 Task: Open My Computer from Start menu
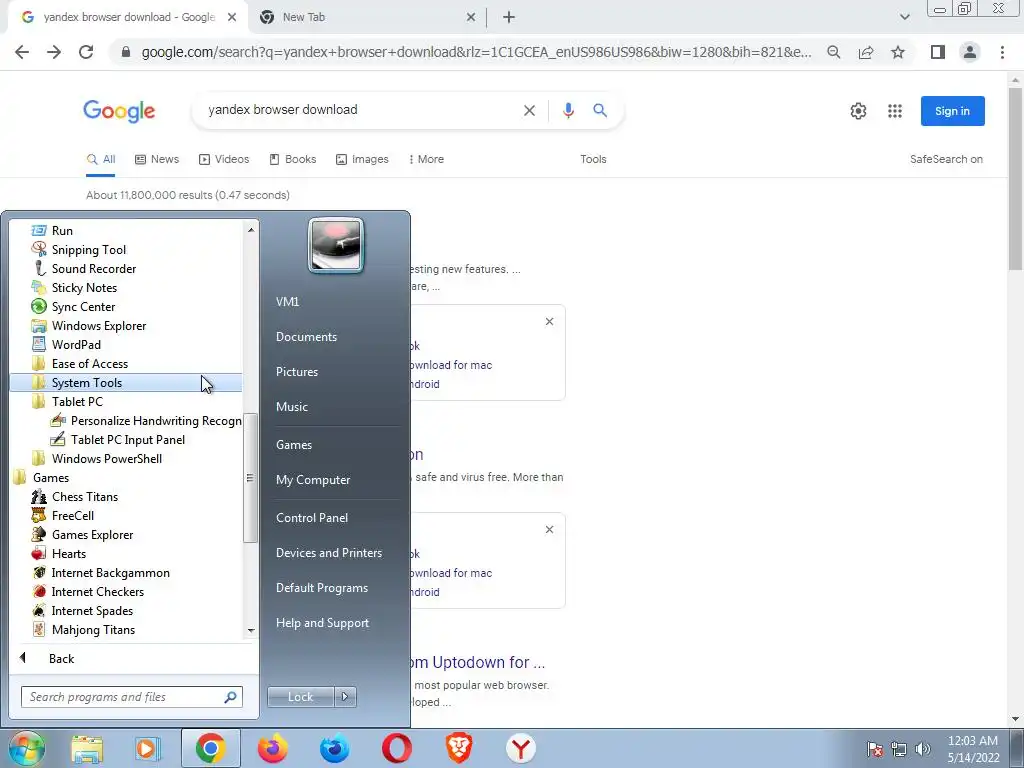click(313, 480)
